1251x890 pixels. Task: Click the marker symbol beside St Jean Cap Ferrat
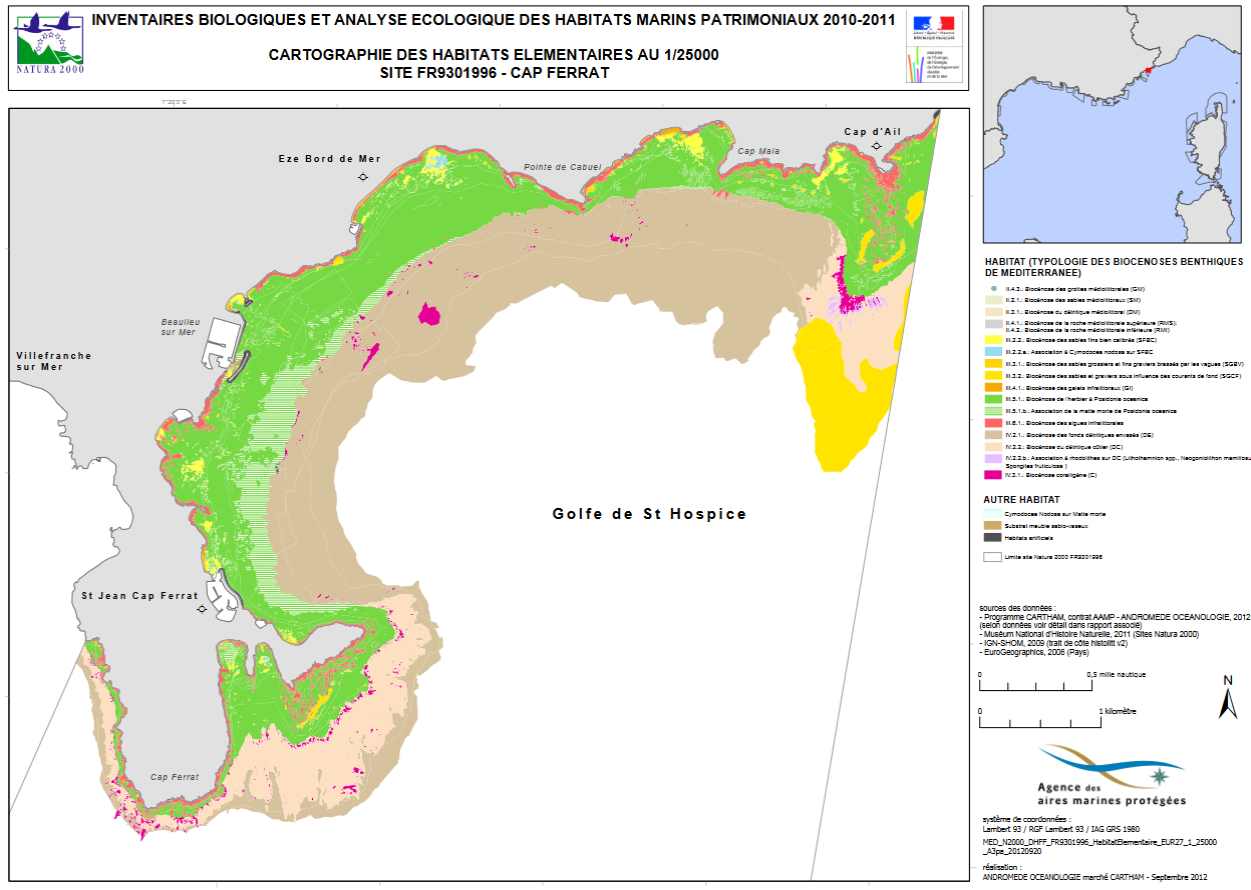(202, 609)
